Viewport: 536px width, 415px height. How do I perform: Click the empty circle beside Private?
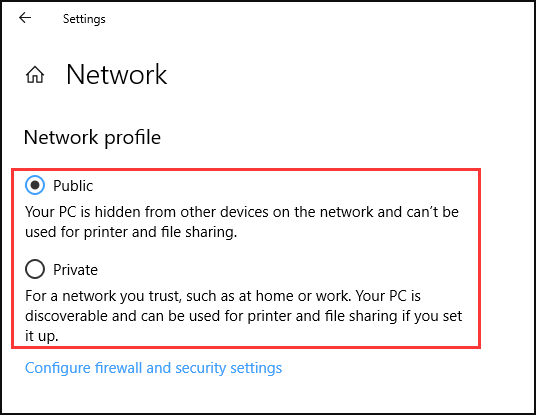click(35, 269)
